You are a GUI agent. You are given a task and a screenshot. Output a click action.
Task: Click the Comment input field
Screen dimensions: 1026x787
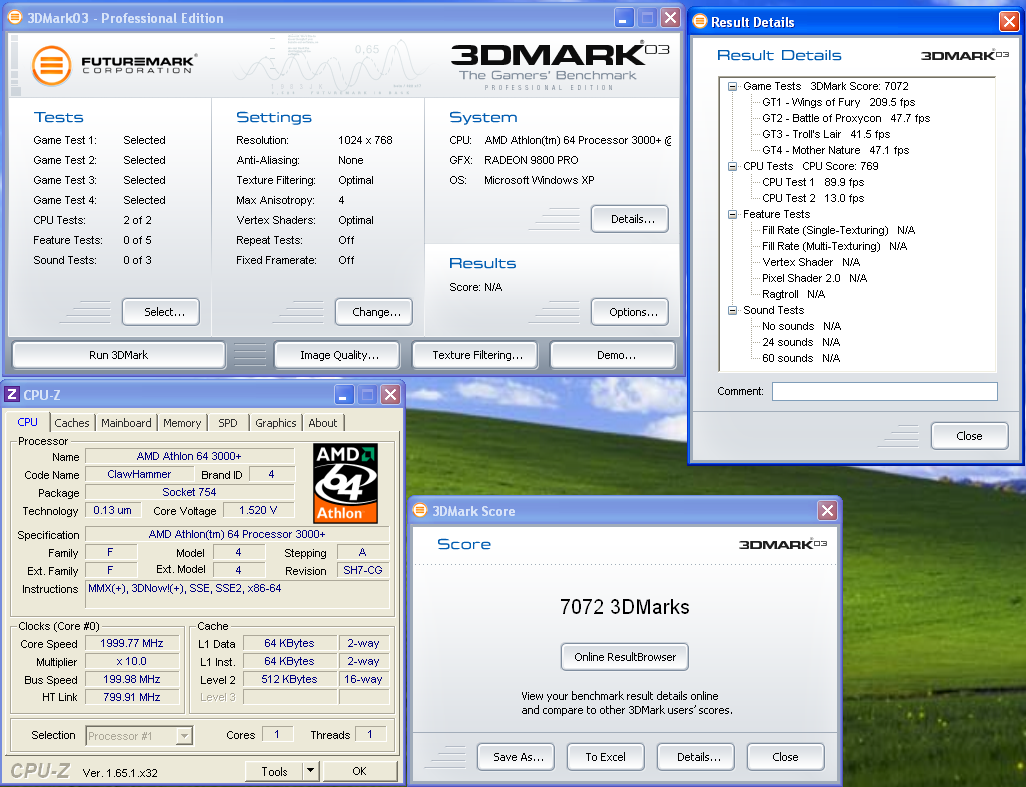click(x=885, y=391)
